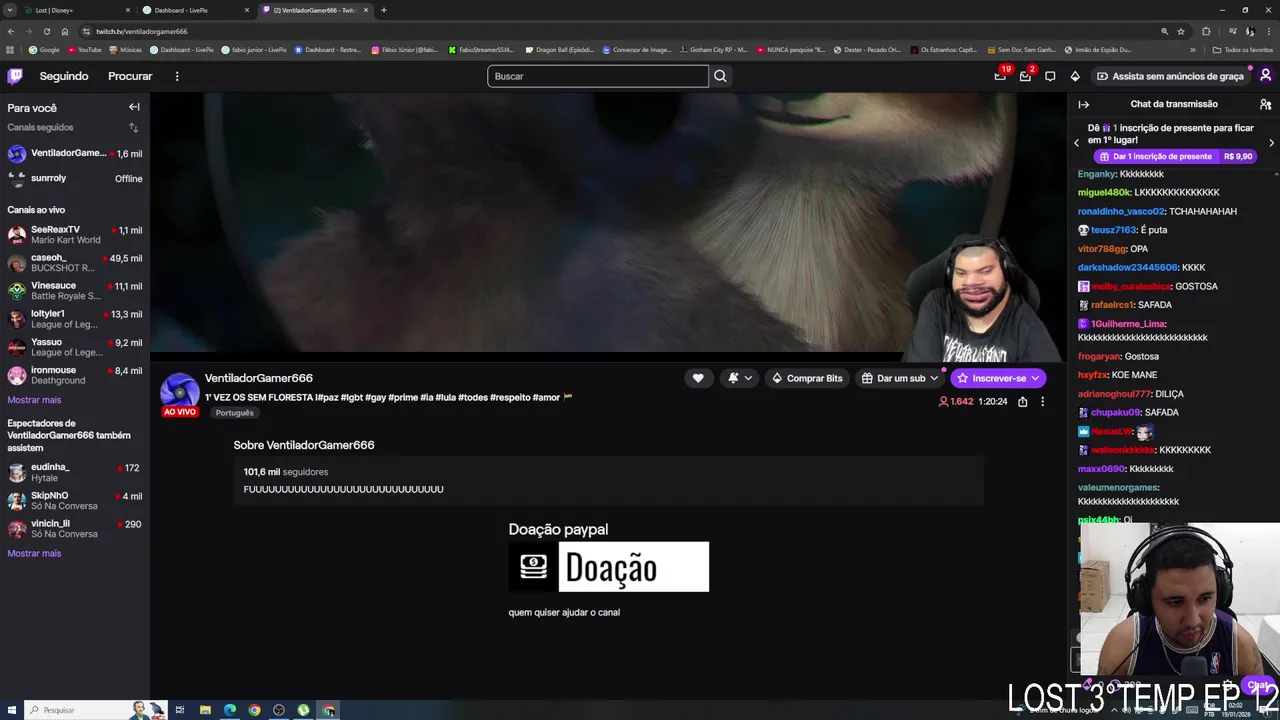
Task: Open sunrroly offline channel
Action: (75, 179)
